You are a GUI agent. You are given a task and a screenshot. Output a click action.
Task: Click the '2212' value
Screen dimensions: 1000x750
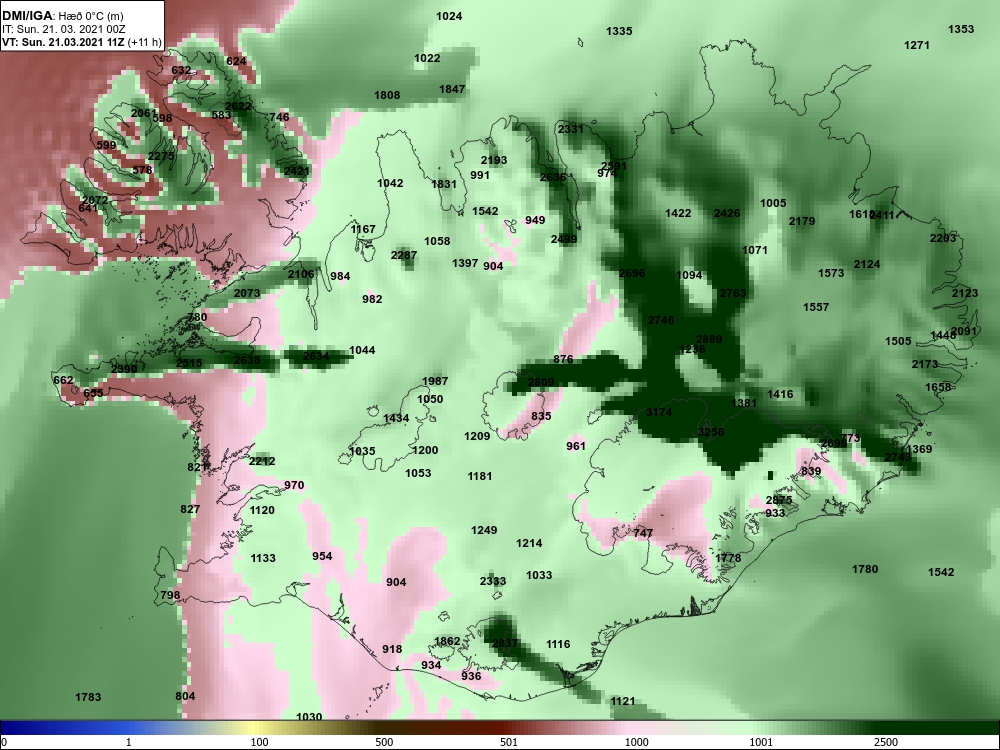coord(261,460)
